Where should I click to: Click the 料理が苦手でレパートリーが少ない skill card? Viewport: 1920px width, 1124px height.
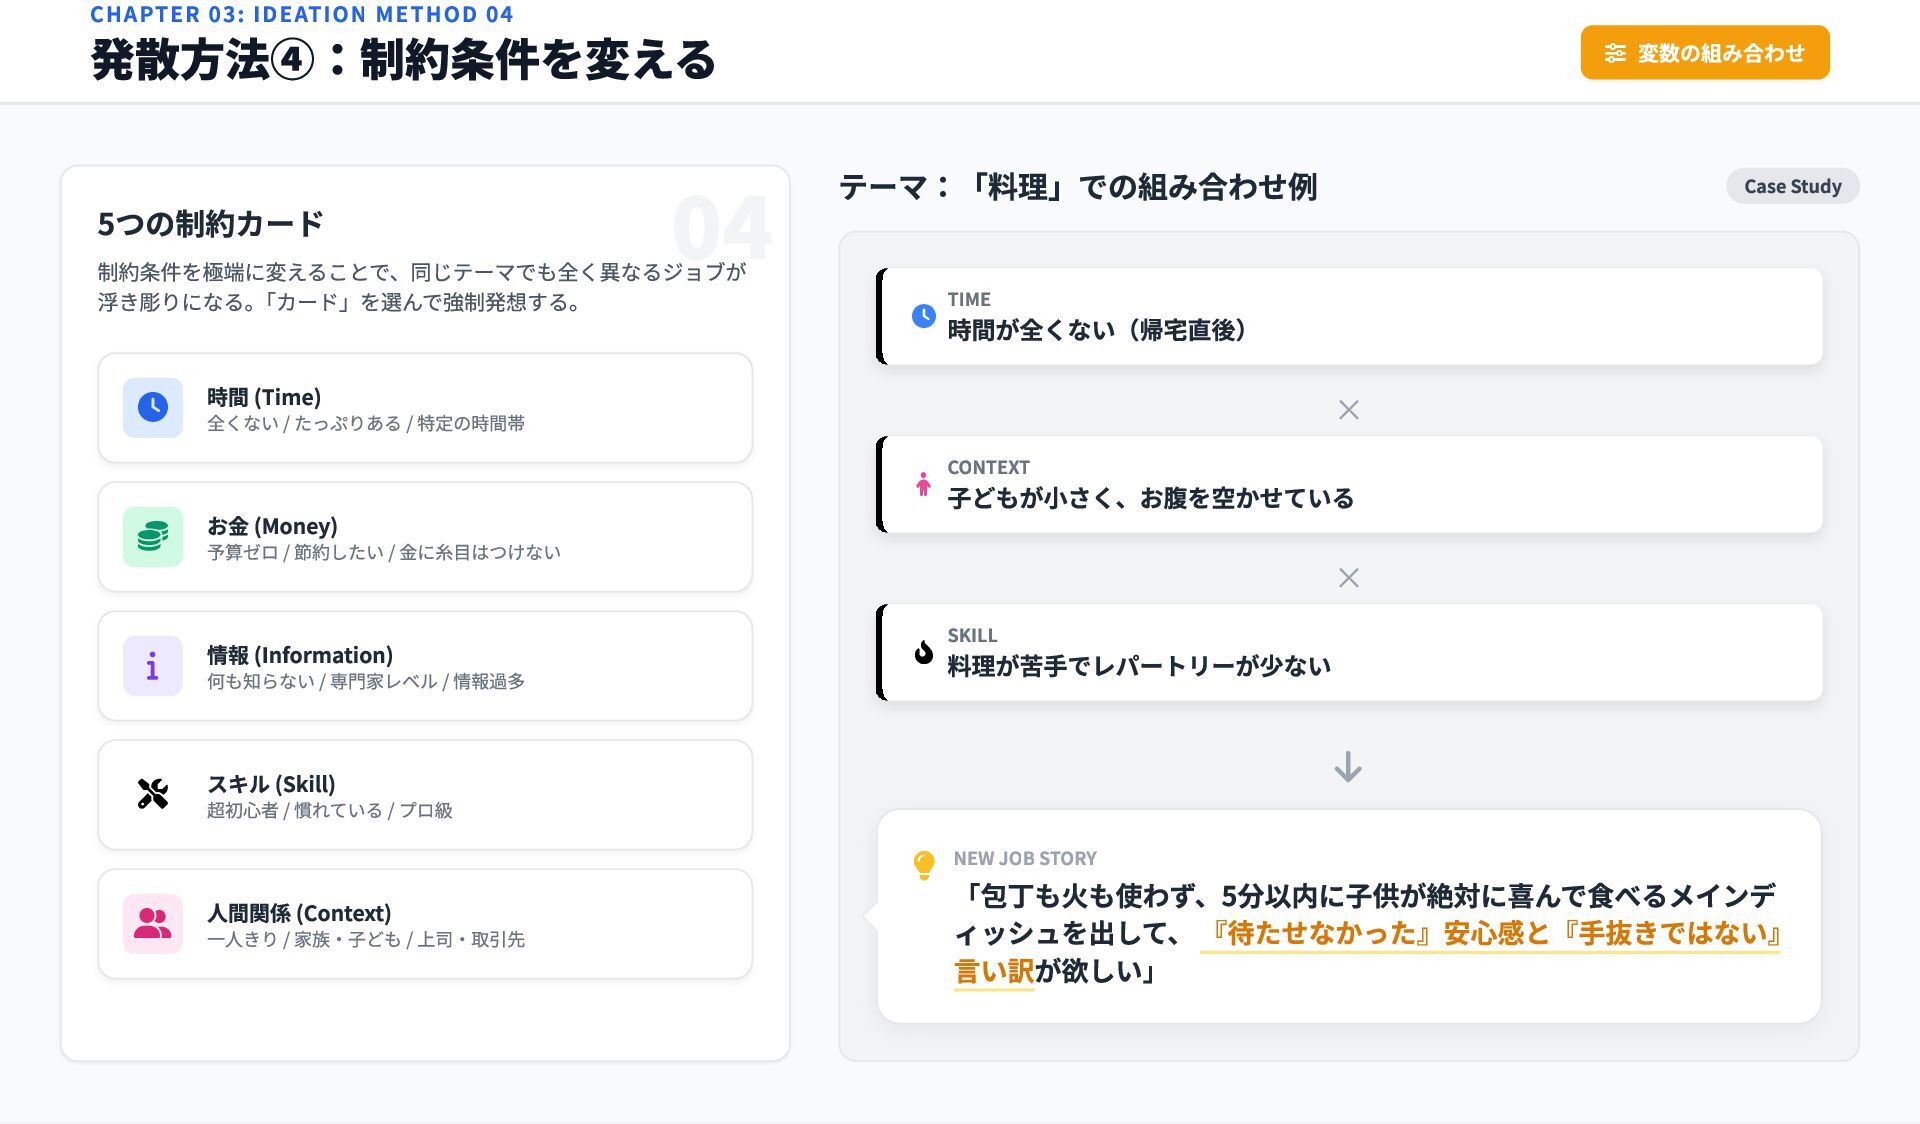coord(1350,652)
